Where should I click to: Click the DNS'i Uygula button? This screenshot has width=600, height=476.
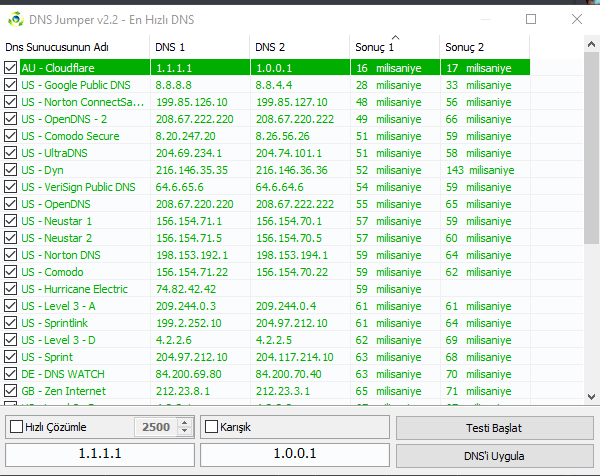coord(494,456)
